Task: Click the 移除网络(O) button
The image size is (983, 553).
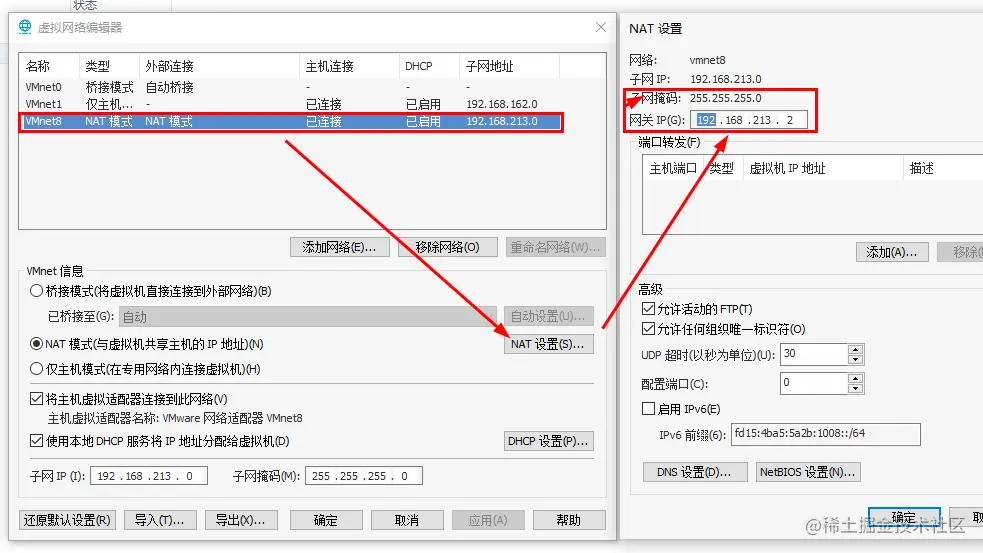Action: [448, 247]
